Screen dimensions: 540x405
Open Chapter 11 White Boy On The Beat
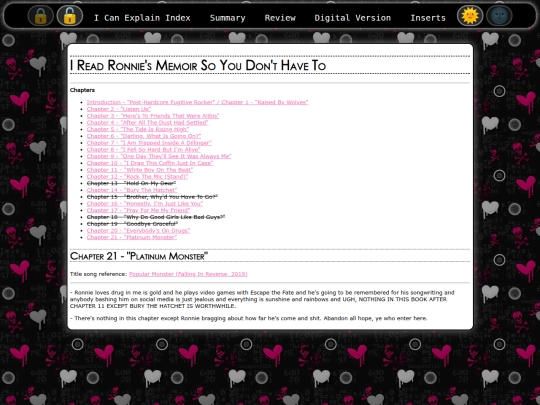[140, 170]
